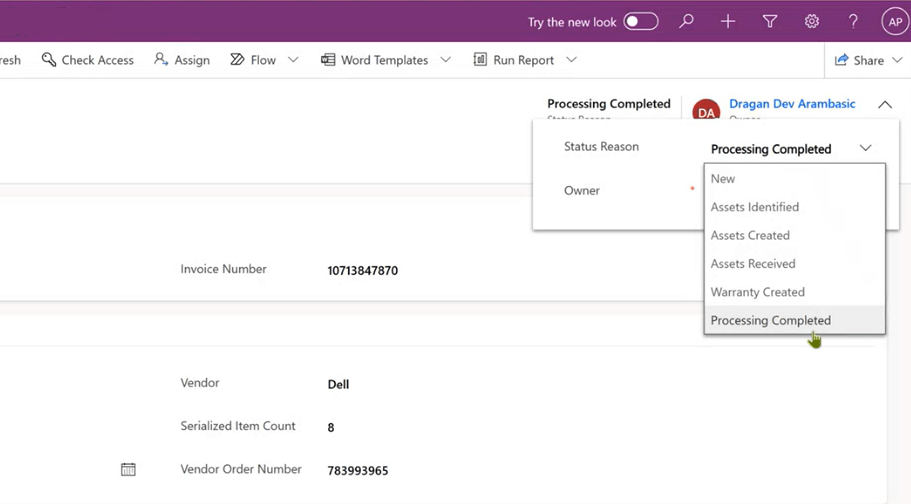Choose Warranty Created status option

coord(757,292)
